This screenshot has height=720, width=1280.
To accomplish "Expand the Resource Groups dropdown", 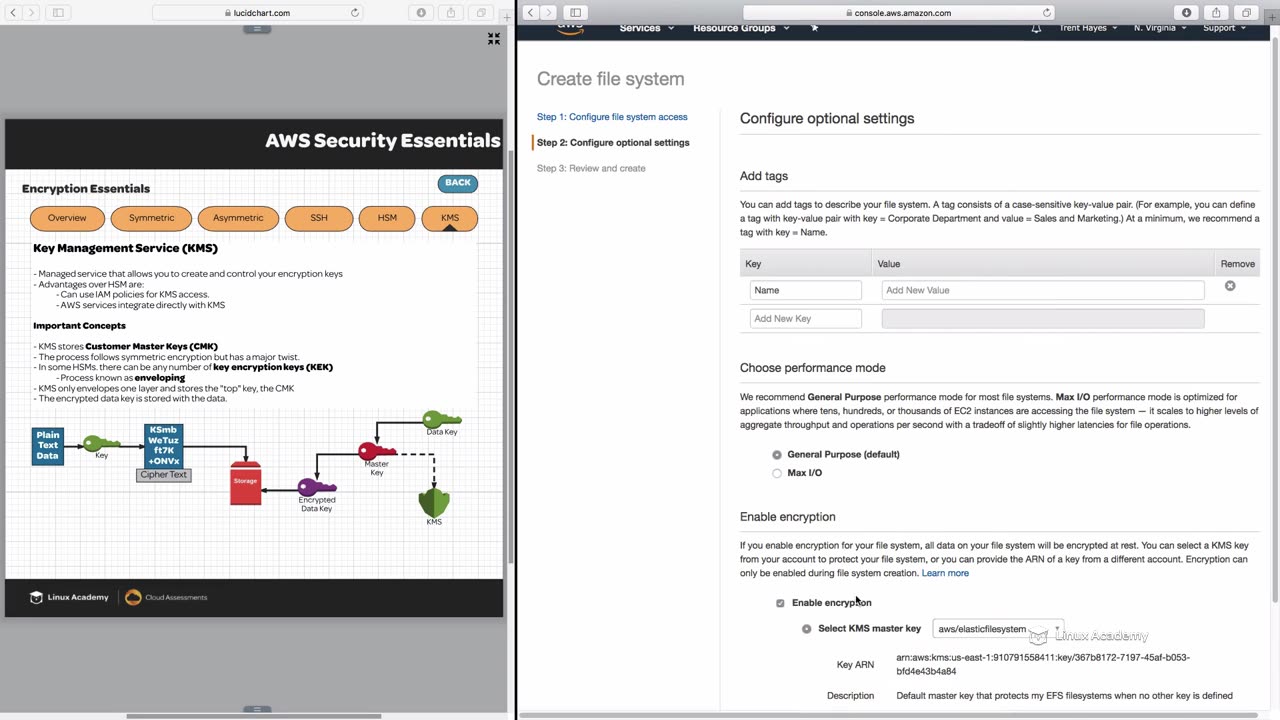I will tap(741, 28).
